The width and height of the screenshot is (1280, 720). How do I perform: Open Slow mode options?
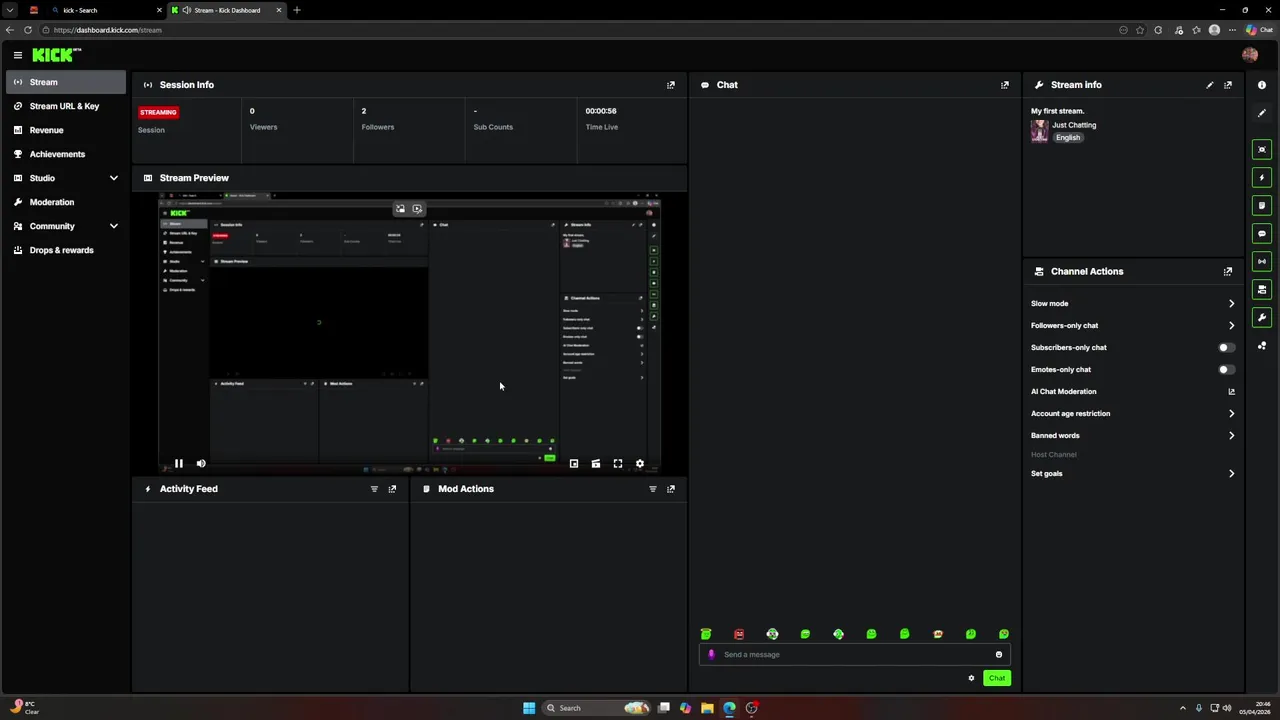[x=1133, y=304]
